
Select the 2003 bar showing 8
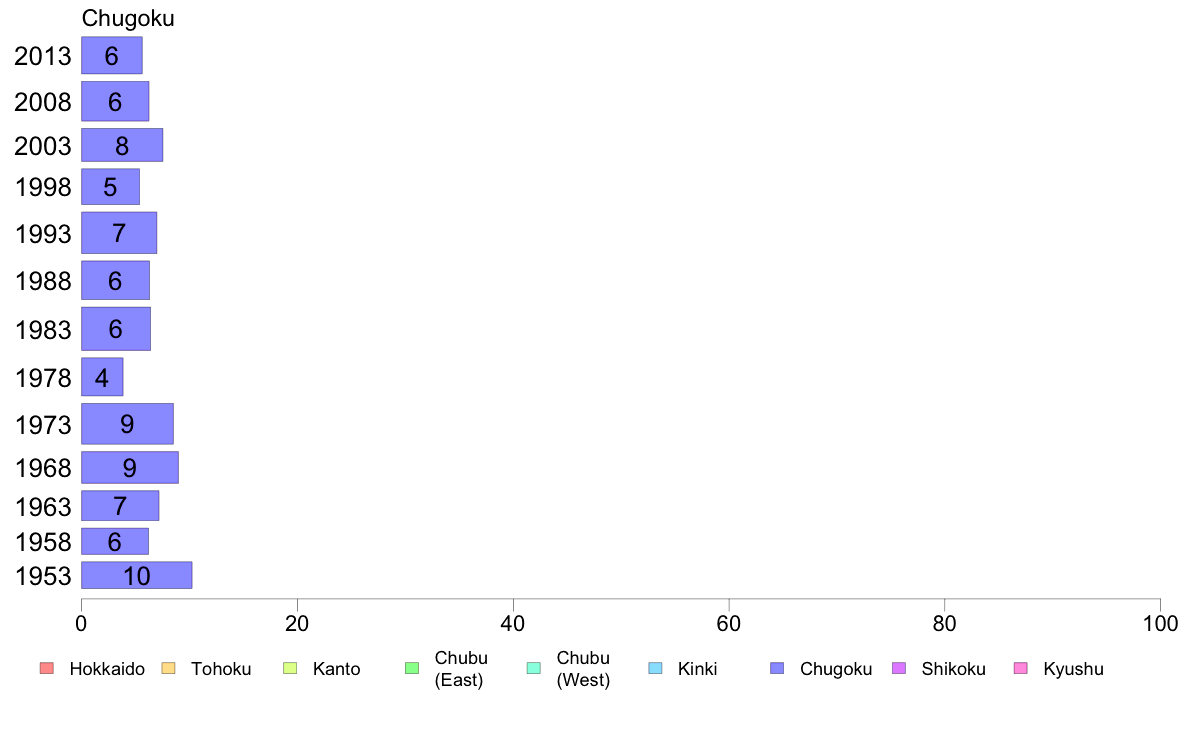122,145
